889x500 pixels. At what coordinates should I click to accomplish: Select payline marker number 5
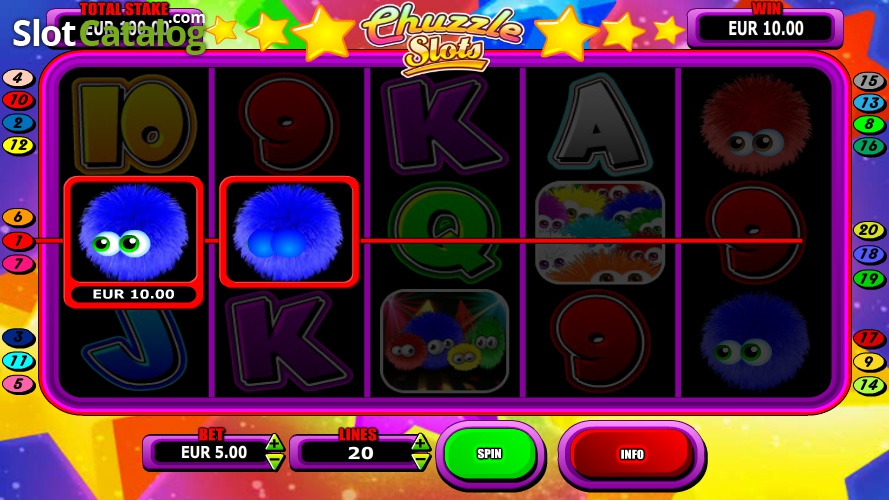click(18, 384)
